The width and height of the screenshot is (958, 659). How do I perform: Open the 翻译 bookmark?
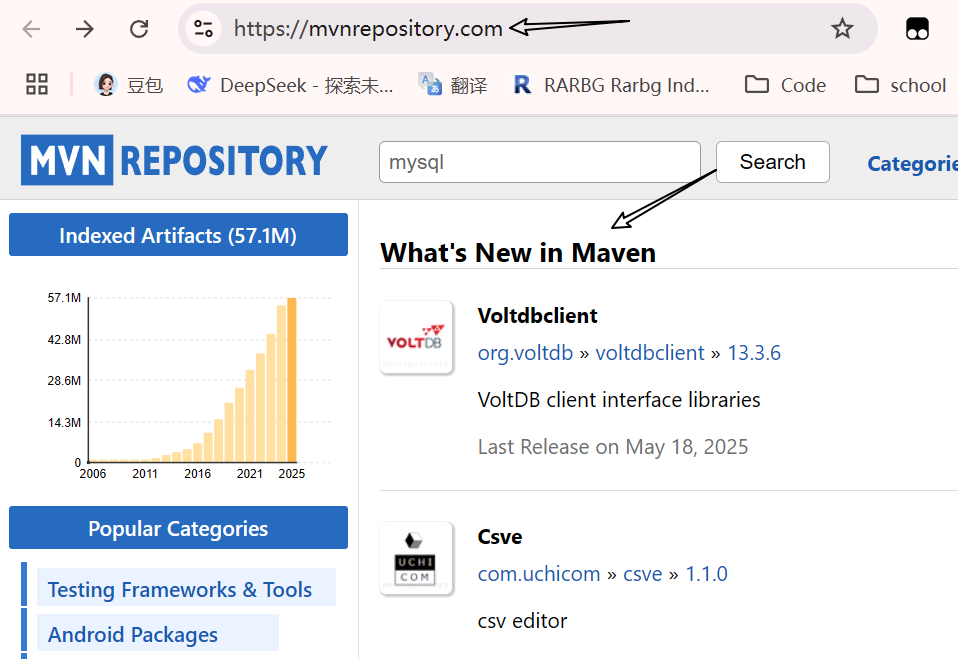click(453, 85)
